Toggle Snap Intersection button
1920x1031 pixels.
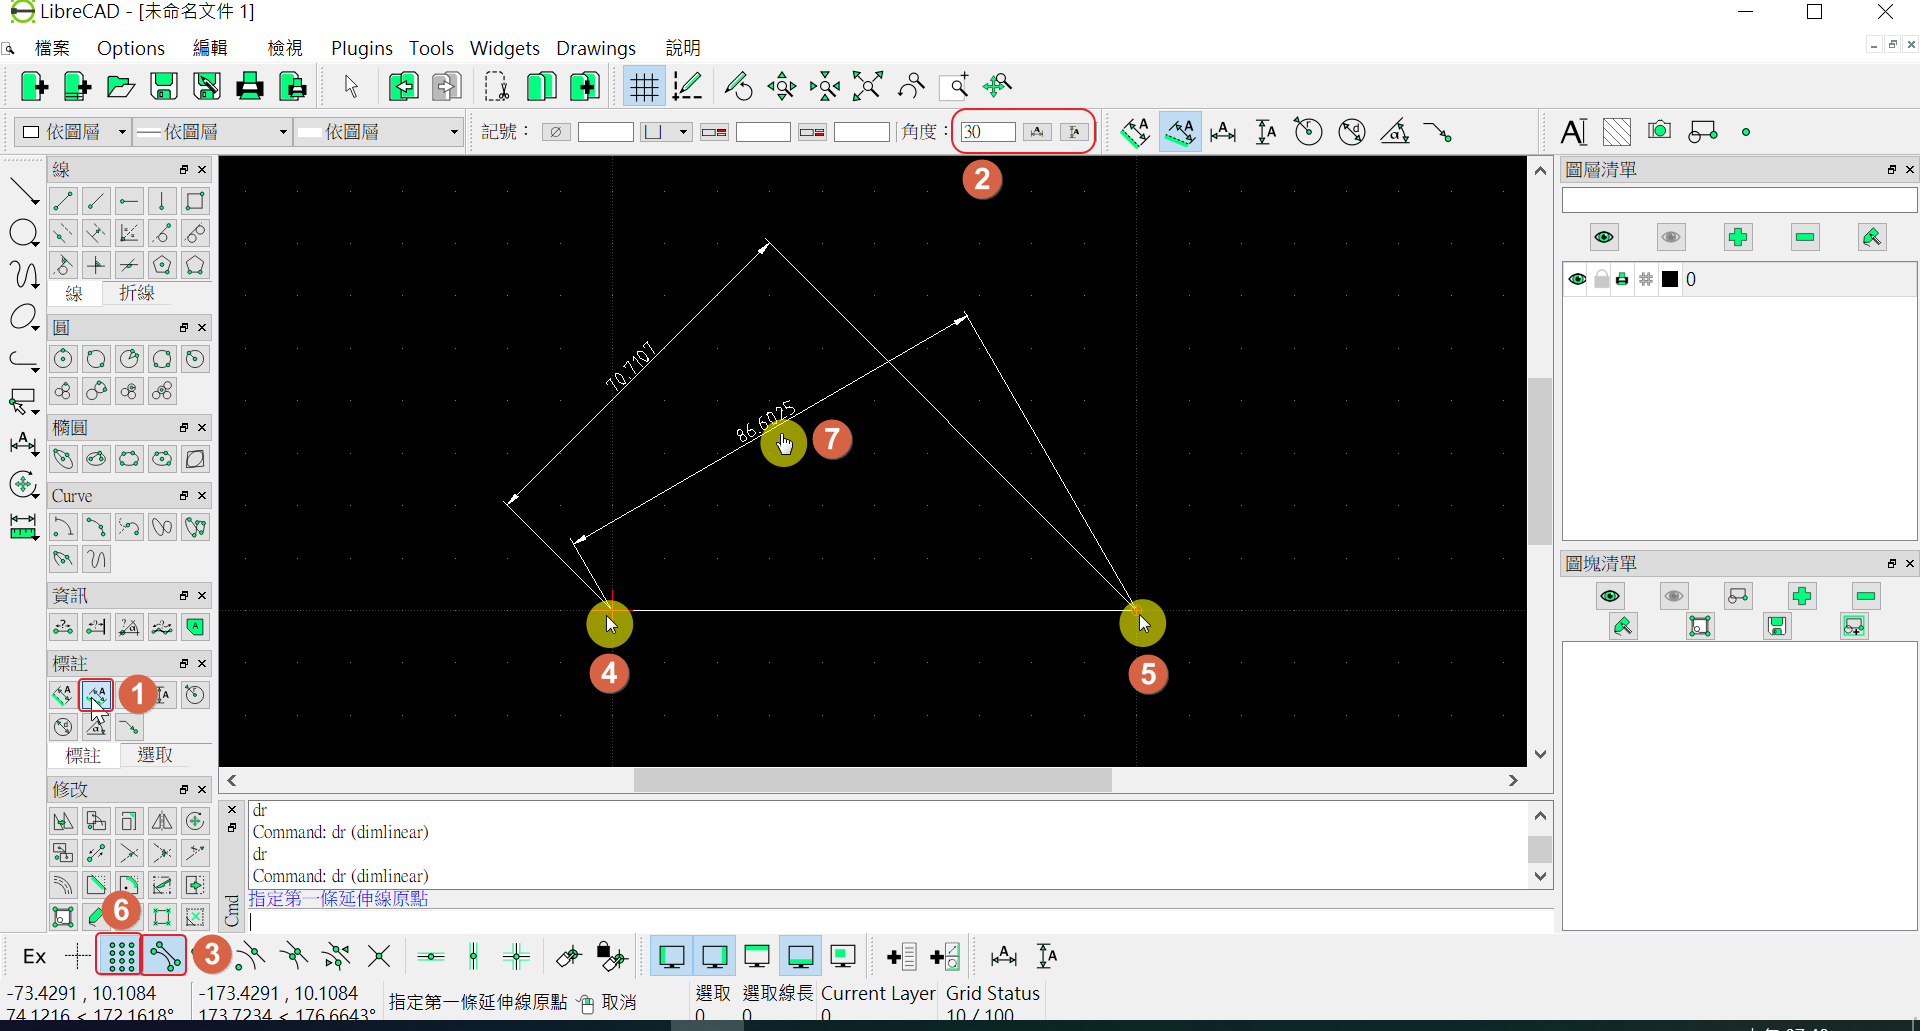tap(379, 956)
